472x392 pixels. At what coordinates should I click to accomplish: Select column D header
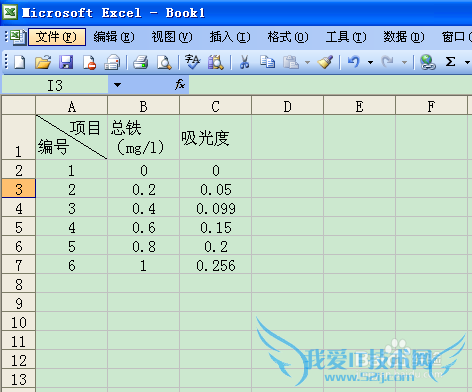click(x=288, y=106)
